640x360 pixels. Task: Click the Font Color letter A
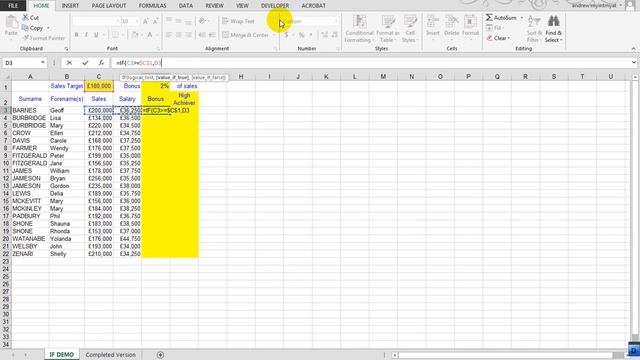tap(150, 35)
